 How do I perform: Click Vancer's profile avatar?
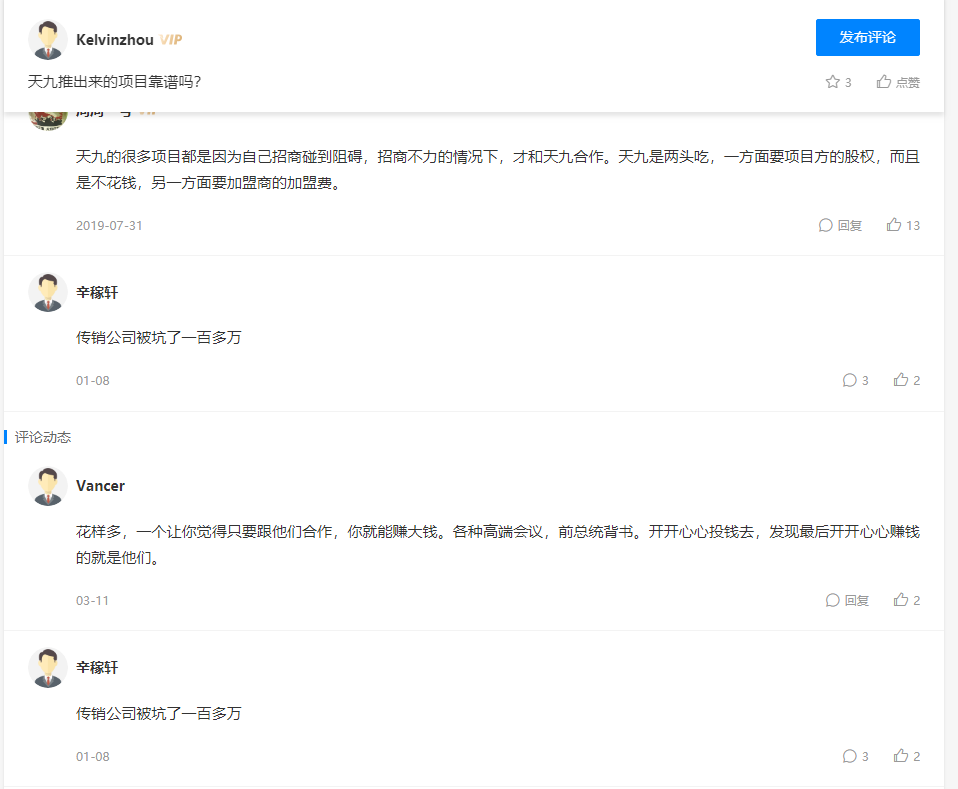coord(48,486)
